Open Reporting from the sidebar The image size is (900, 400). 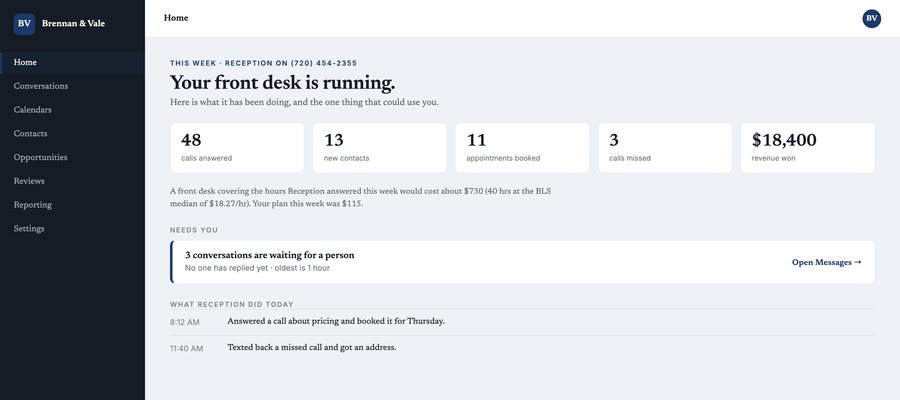click(x=72, y=205)
